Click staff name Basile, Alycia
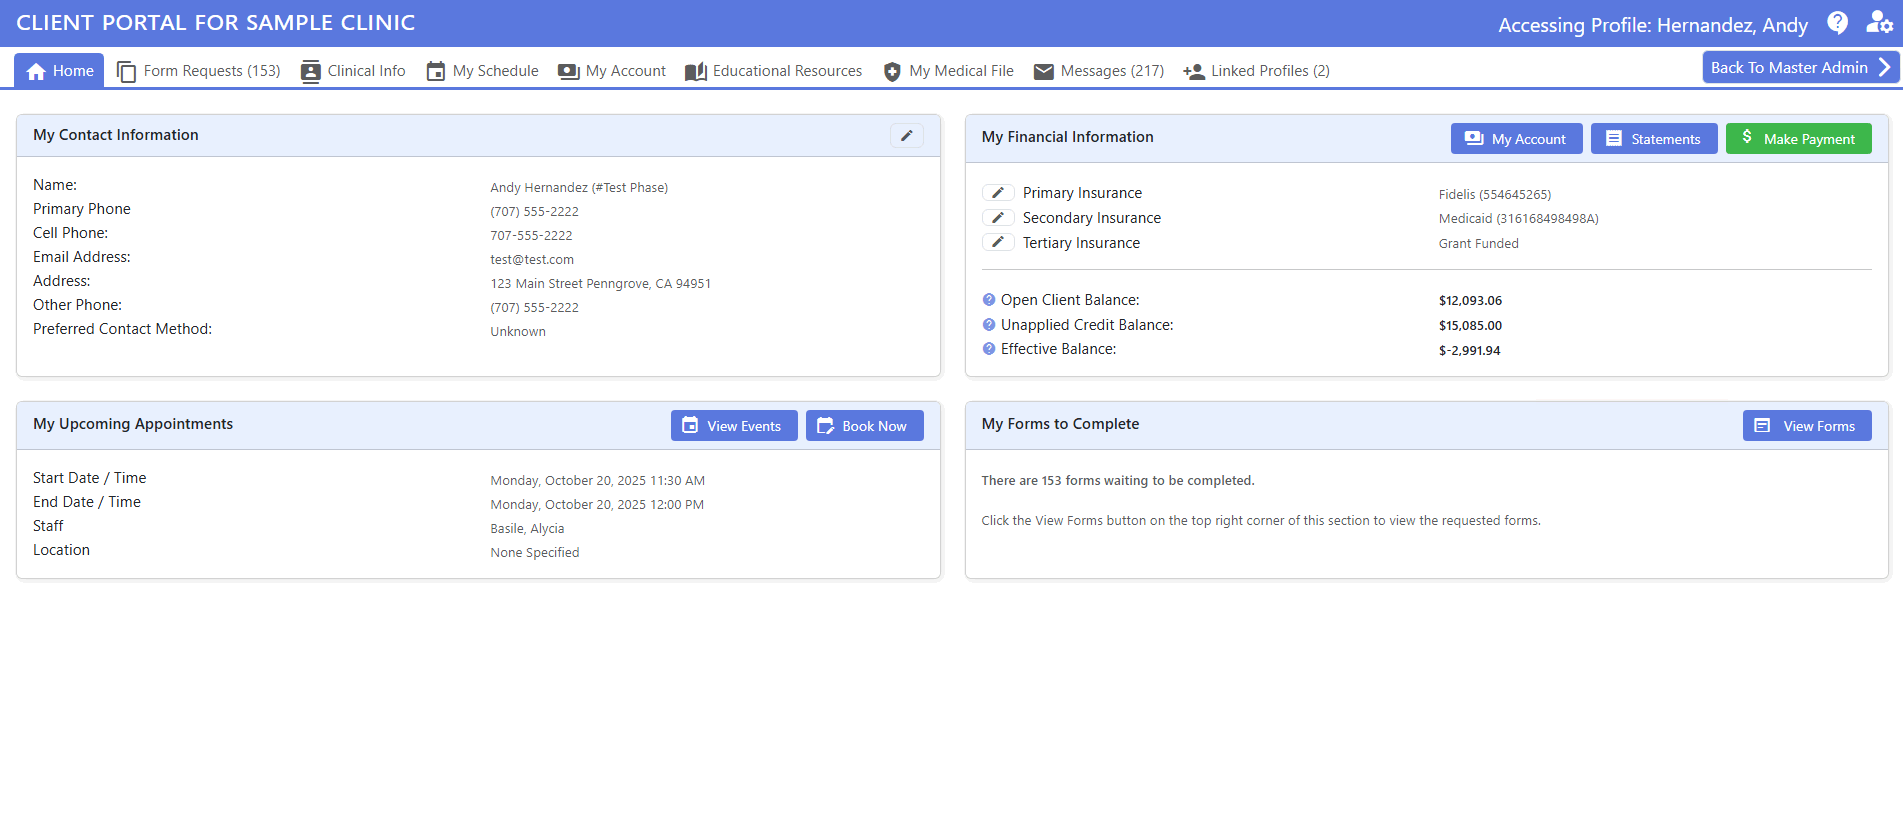The width and height of the screenshot is (1903, 818). 527,529
